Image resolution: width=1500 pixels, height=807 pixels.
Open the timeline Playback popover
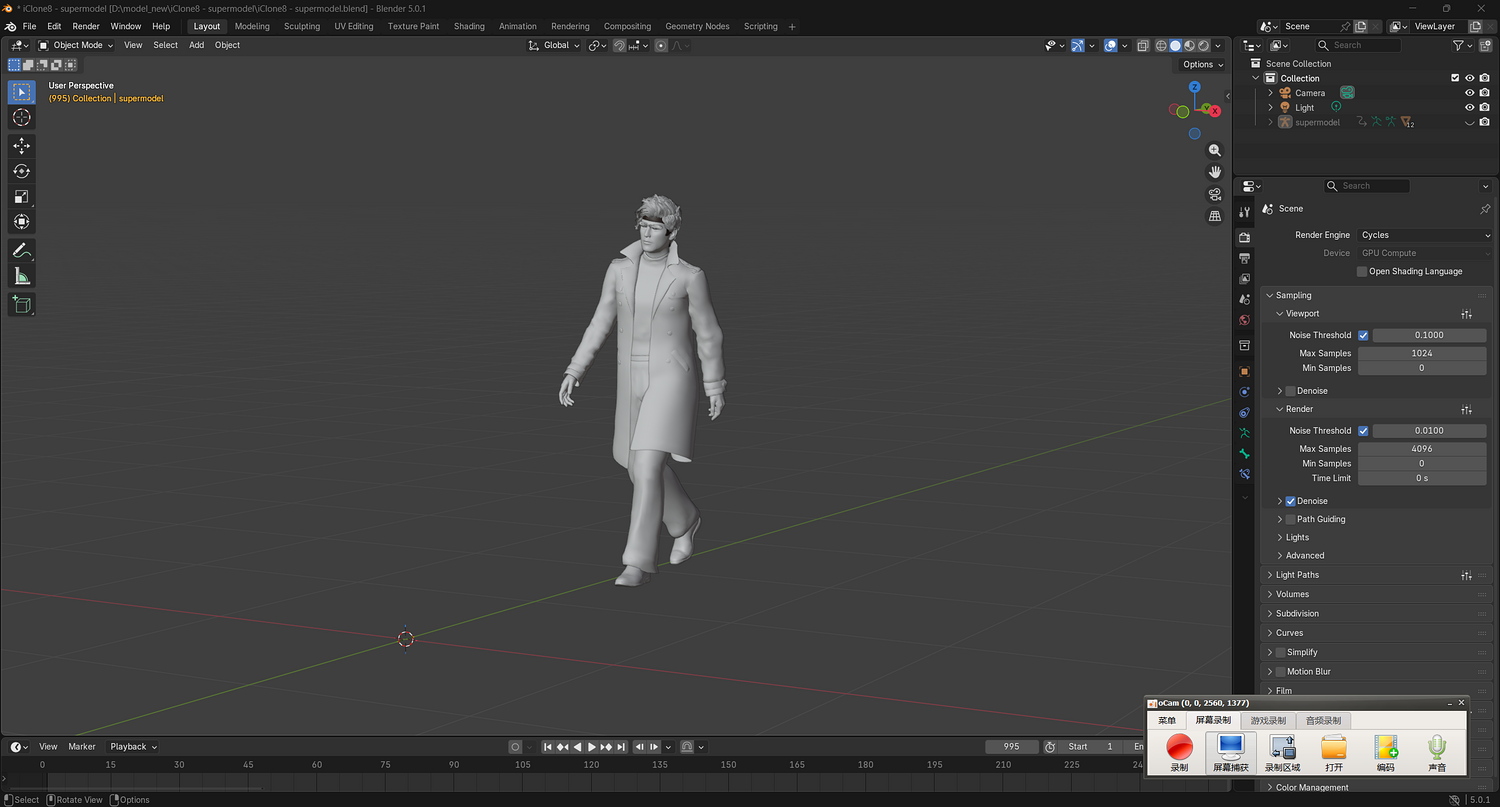pos(133,747)
